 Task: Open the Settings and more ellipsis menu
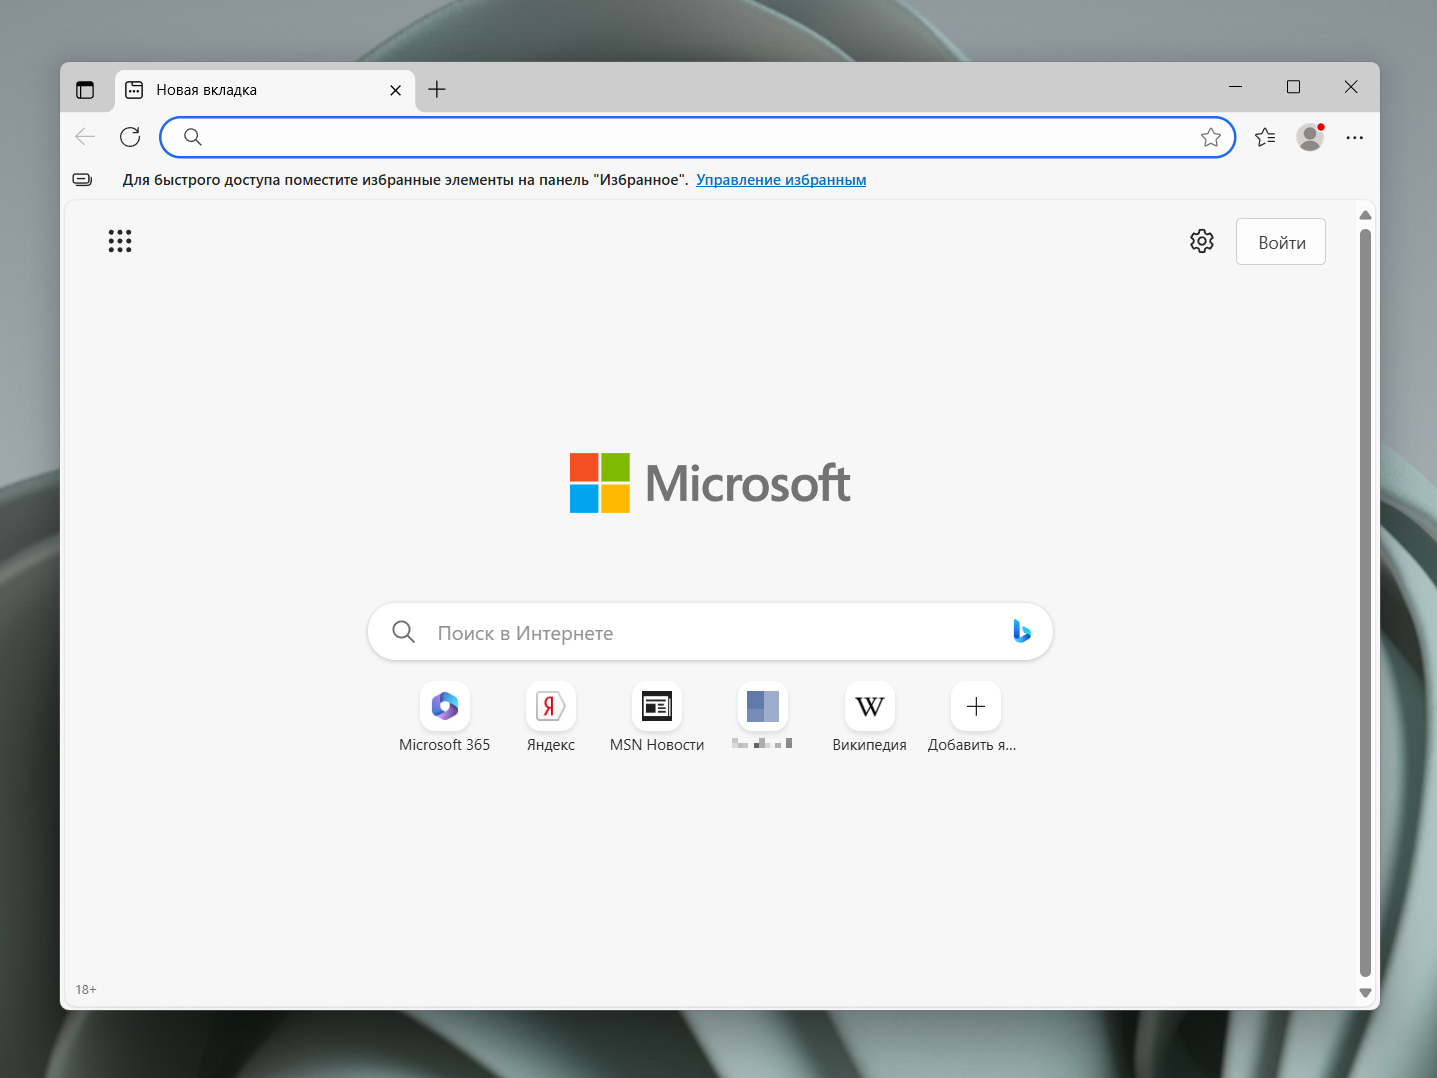[1354, 137]
